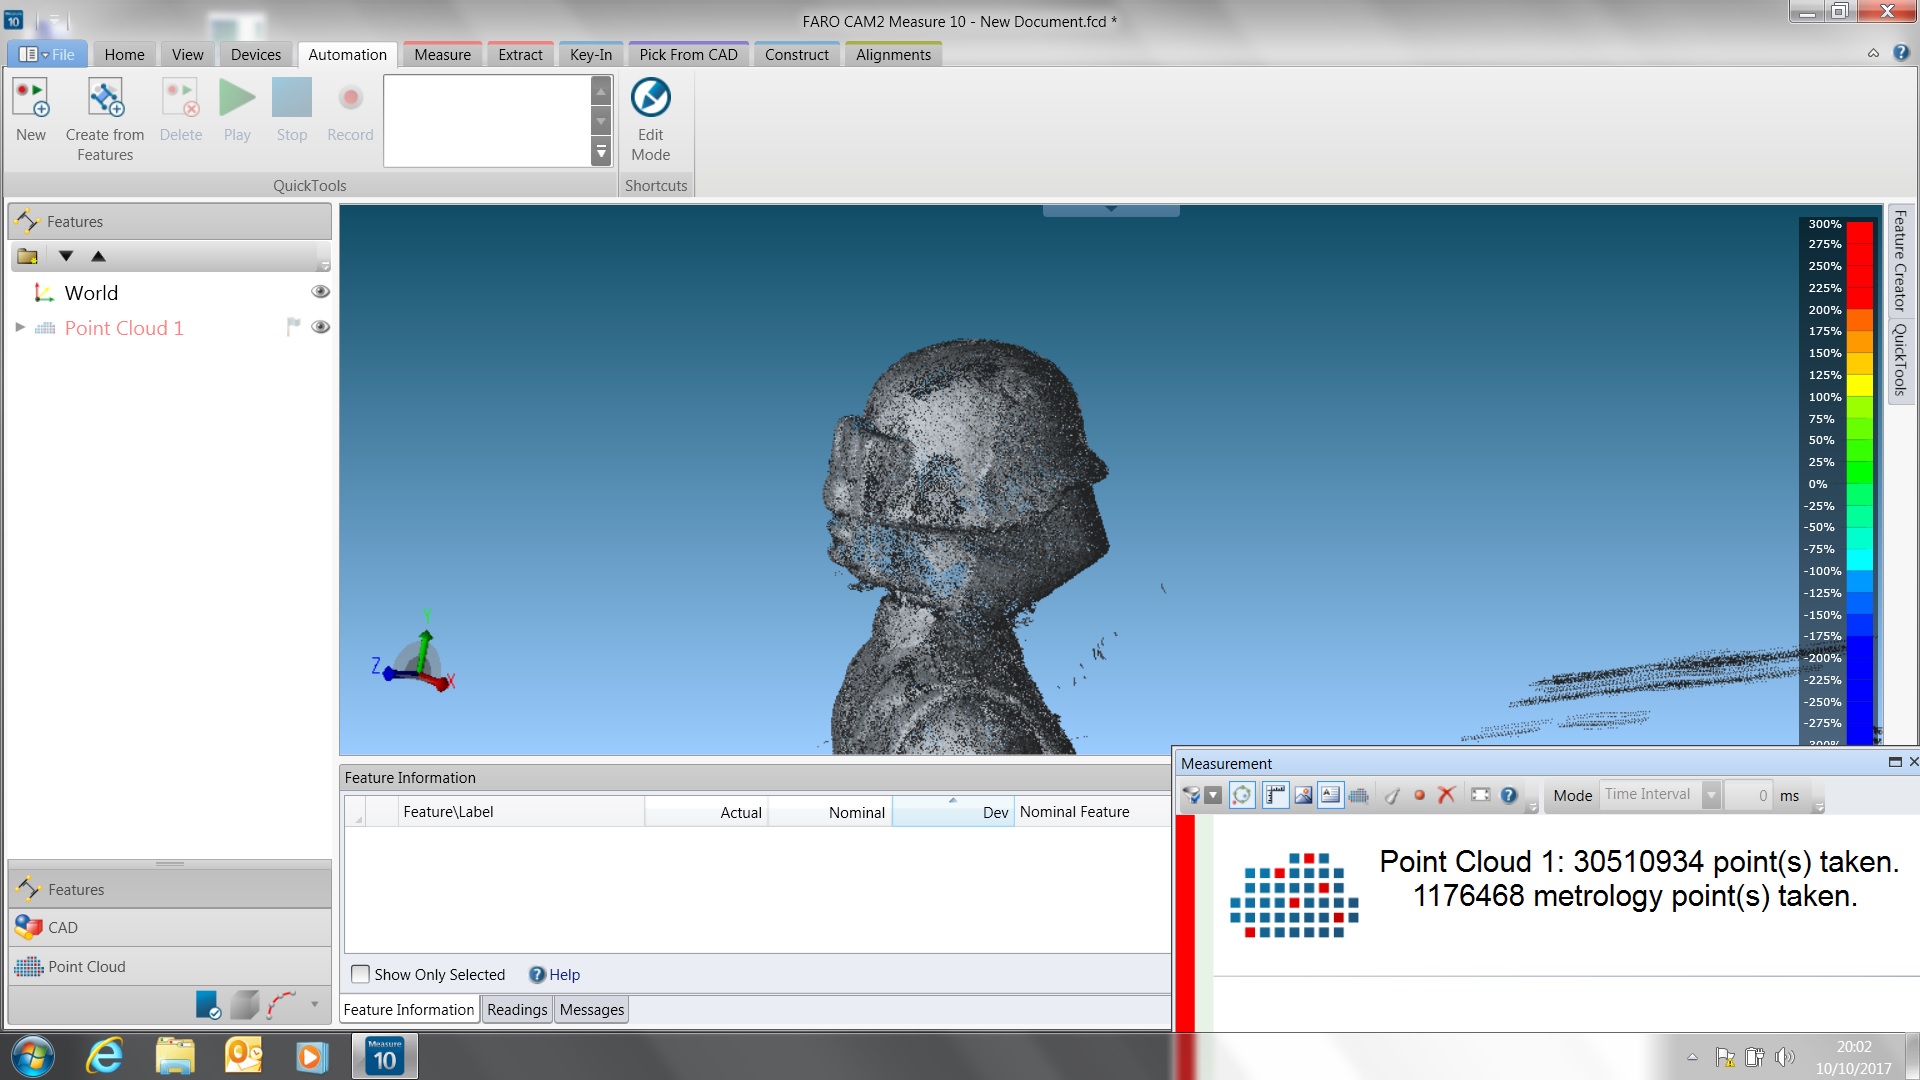1920x1080 pixels.
Task: Click Create from Features icon
Action: tap(105, 98)
